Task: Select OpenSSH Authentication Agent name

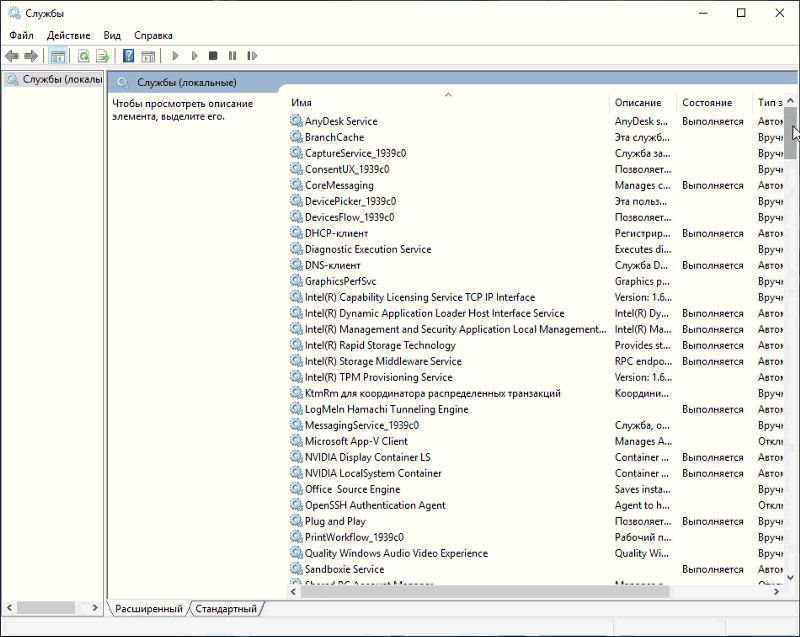Action: point(375,505)
